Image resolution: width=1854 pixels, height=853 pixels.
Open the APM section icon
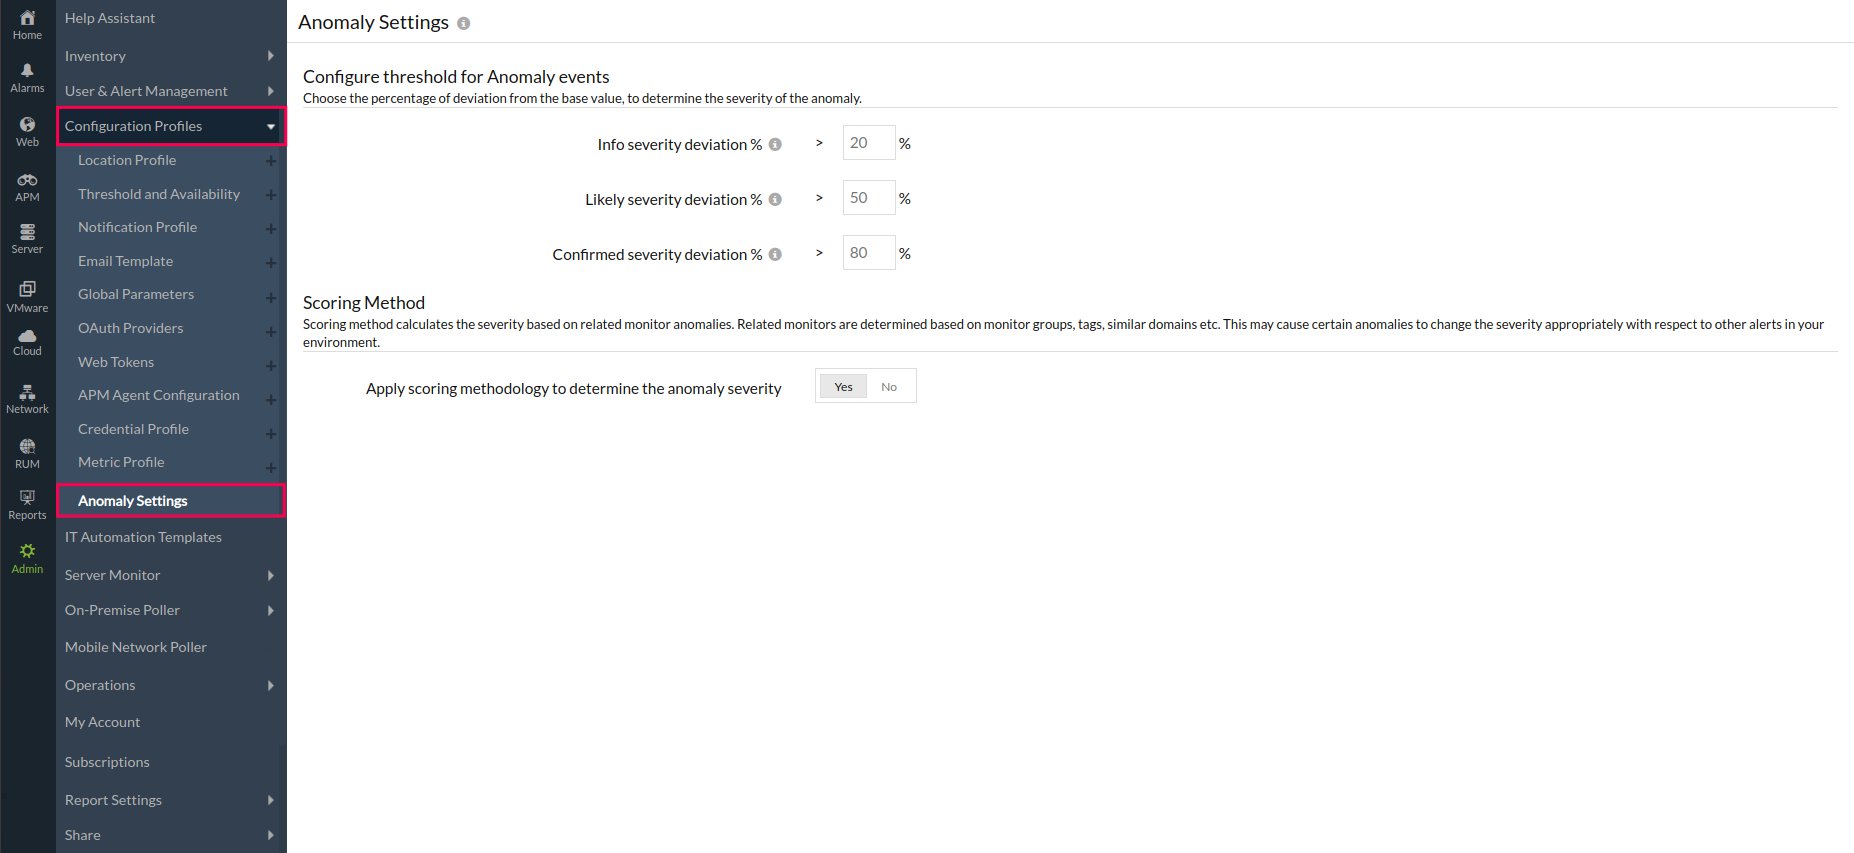pos(27,180)
